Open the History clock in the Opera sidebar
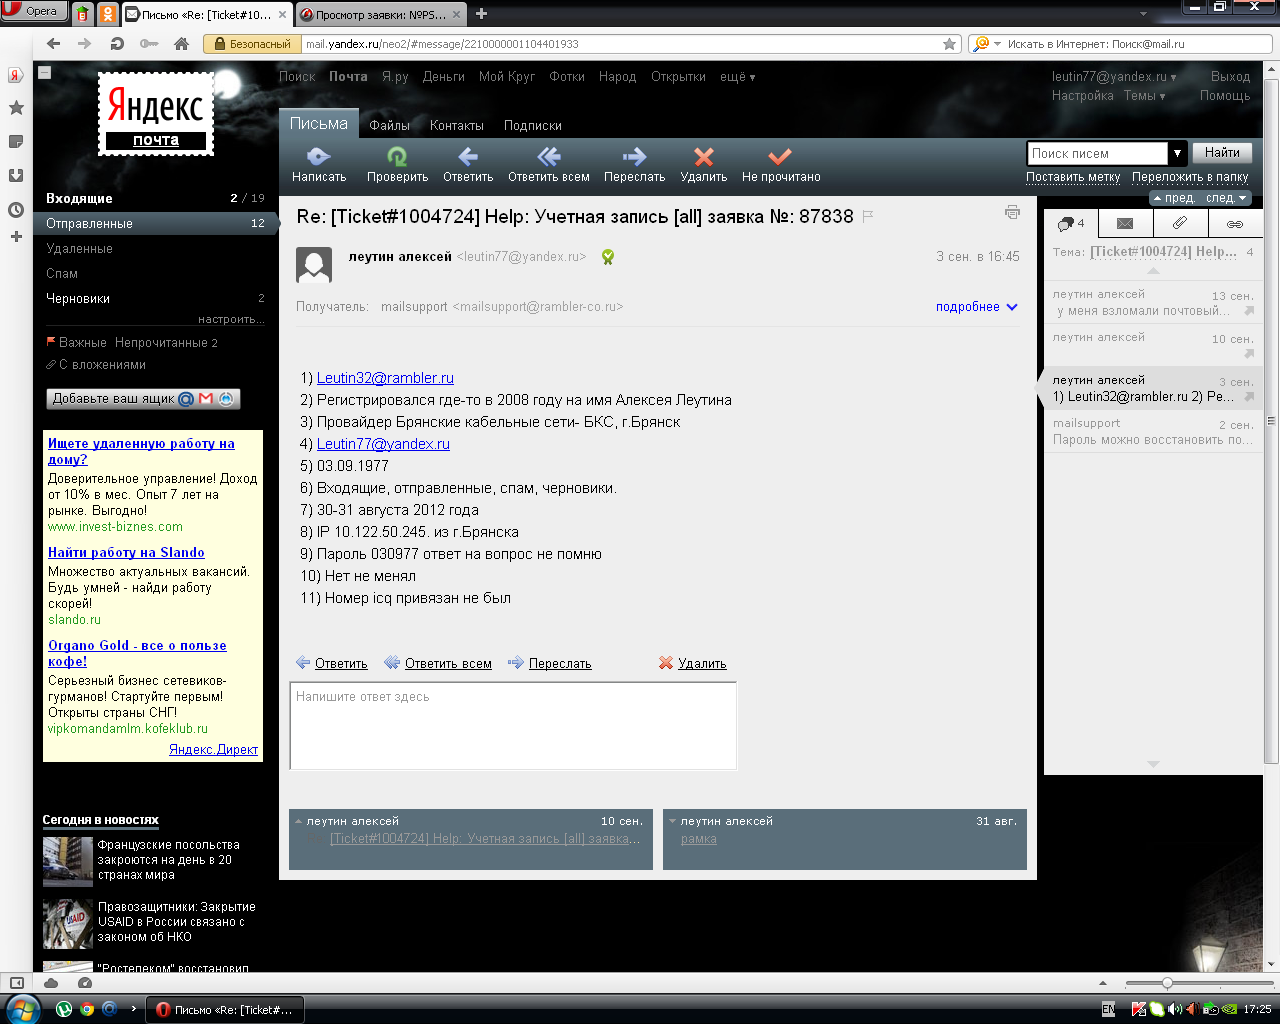 coord(15,210)
